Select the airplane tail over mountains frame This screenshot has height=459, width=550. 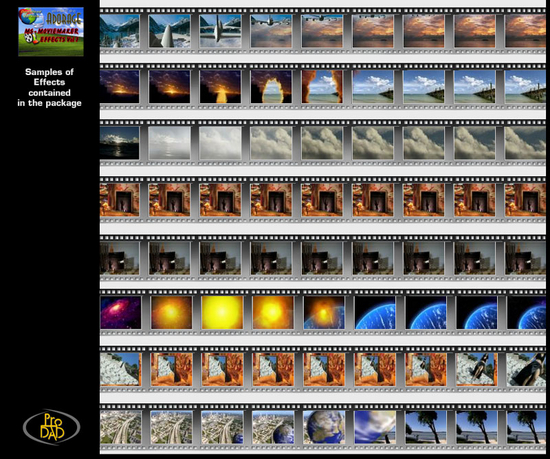pyautogui.click(x=169, y=31)
